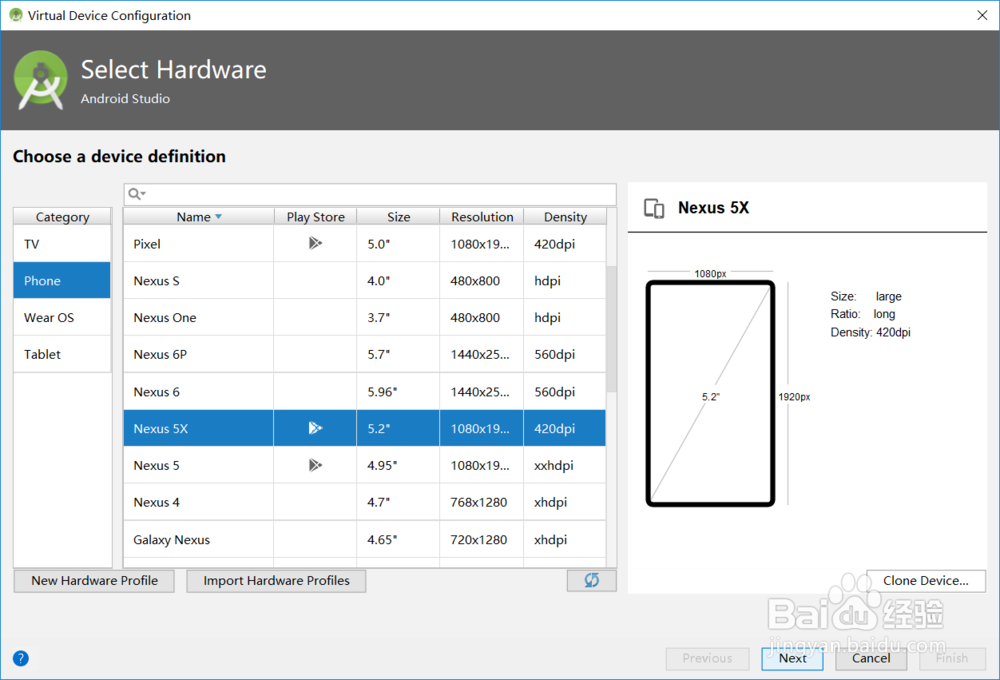This screenshot has width=1000, height=680.
Task: Select the Tablet category
Action: (x=62, y=354)
